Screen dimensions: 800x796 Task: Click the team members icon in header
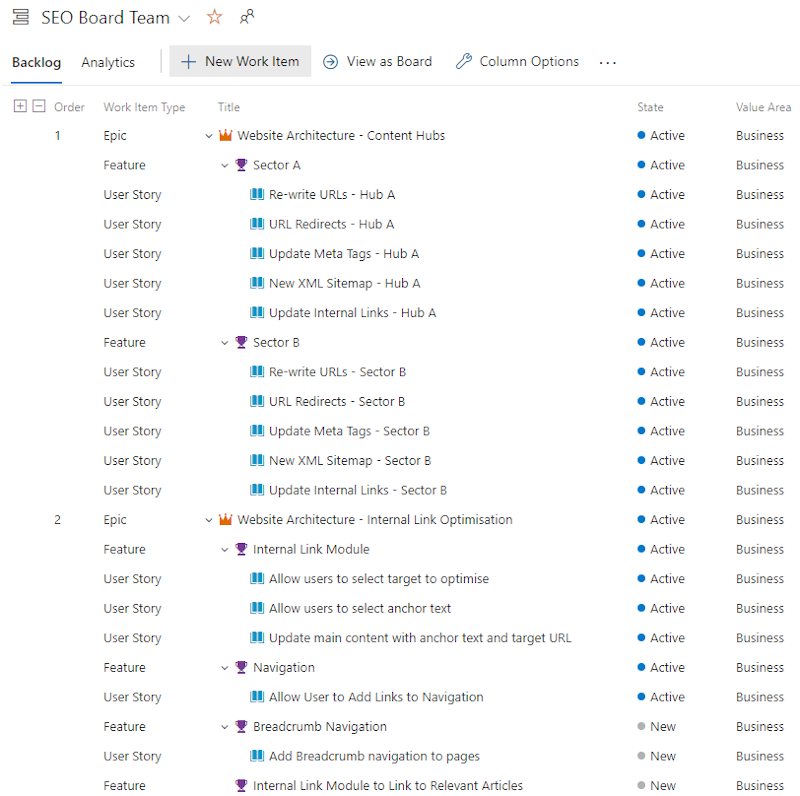(x=247, y=18)
